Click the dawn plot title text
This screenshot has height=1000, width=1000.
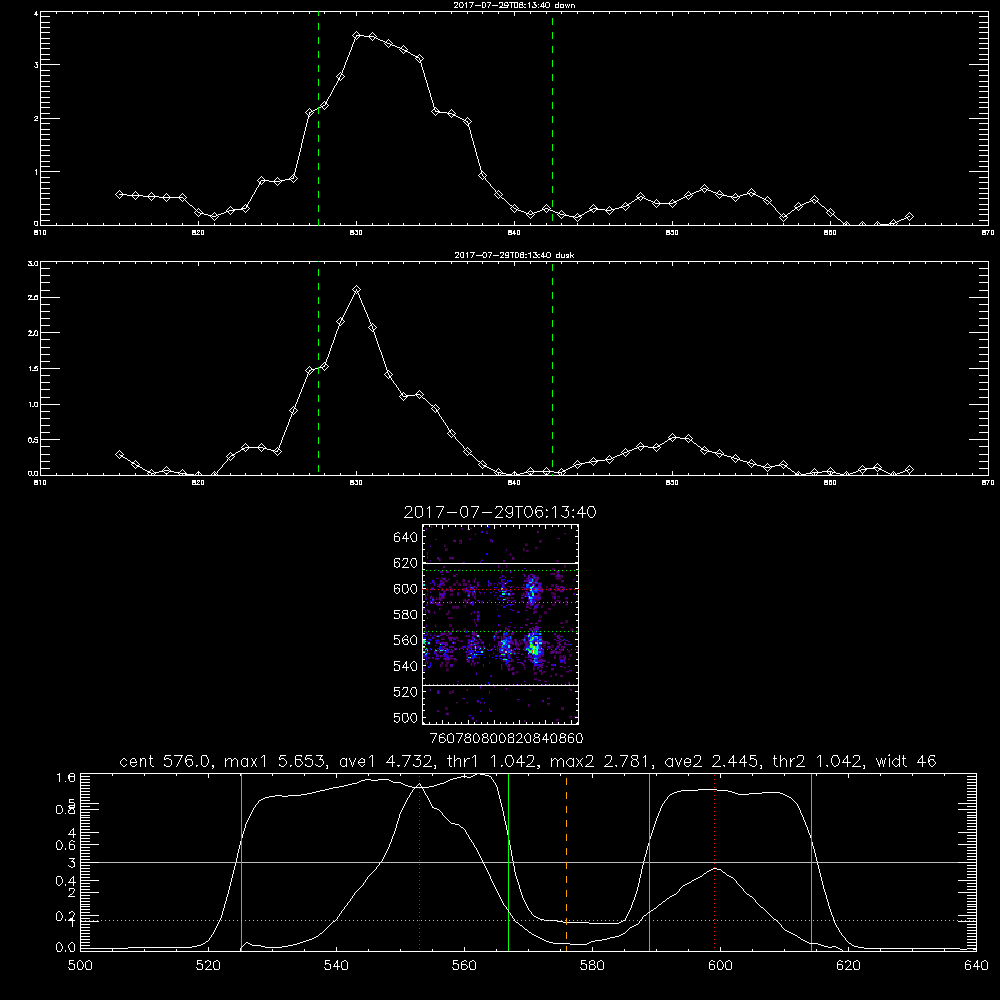click(x=514, y=5)
